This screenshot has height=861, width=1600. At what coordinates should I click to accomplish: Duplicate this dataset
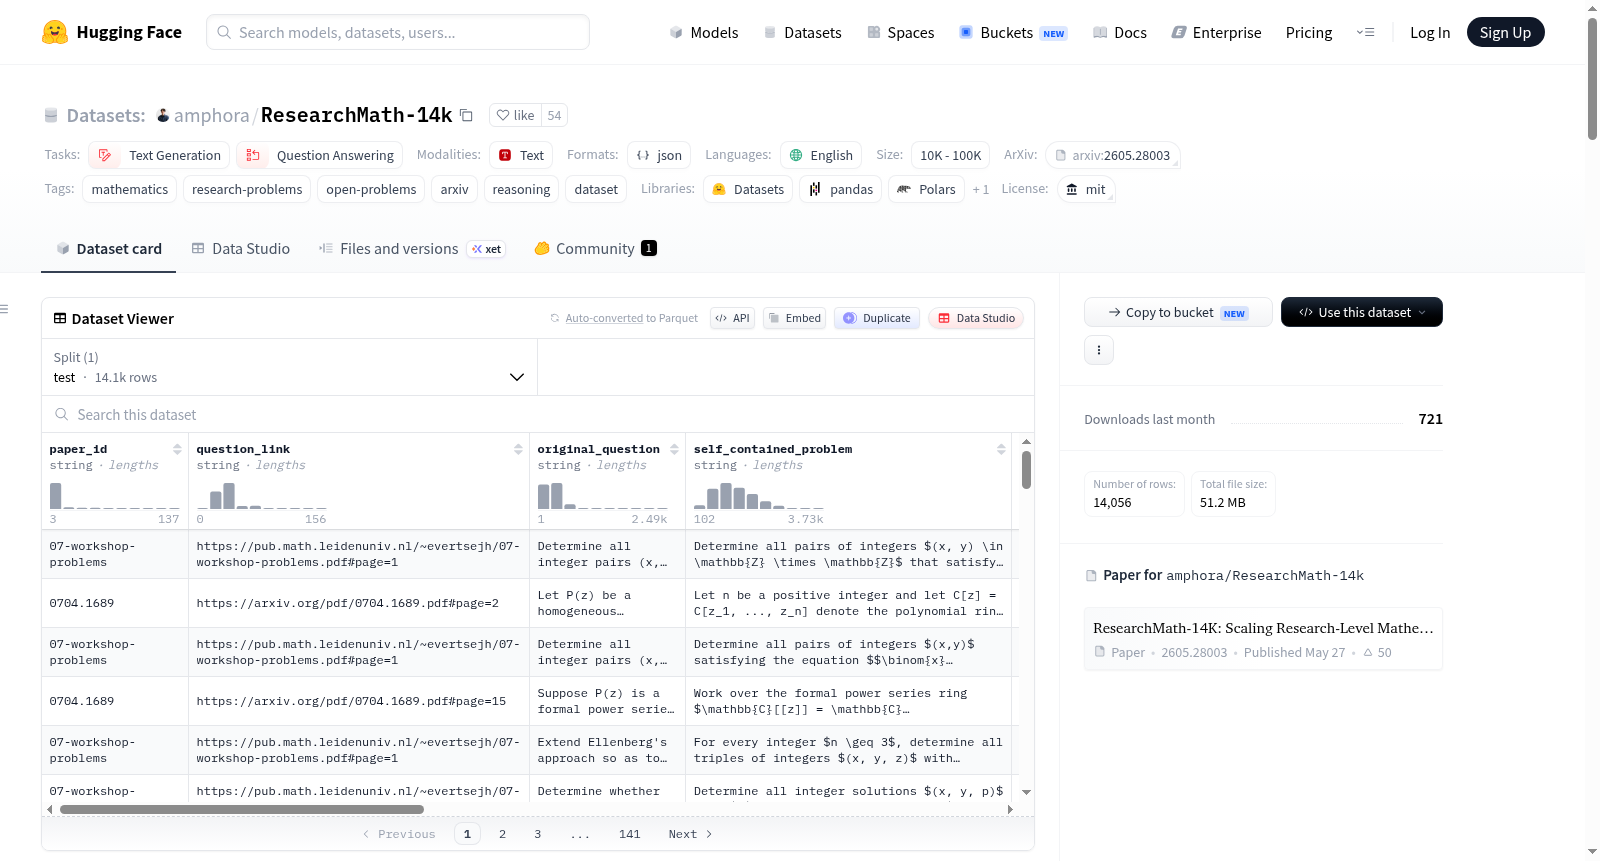point(877,318)
